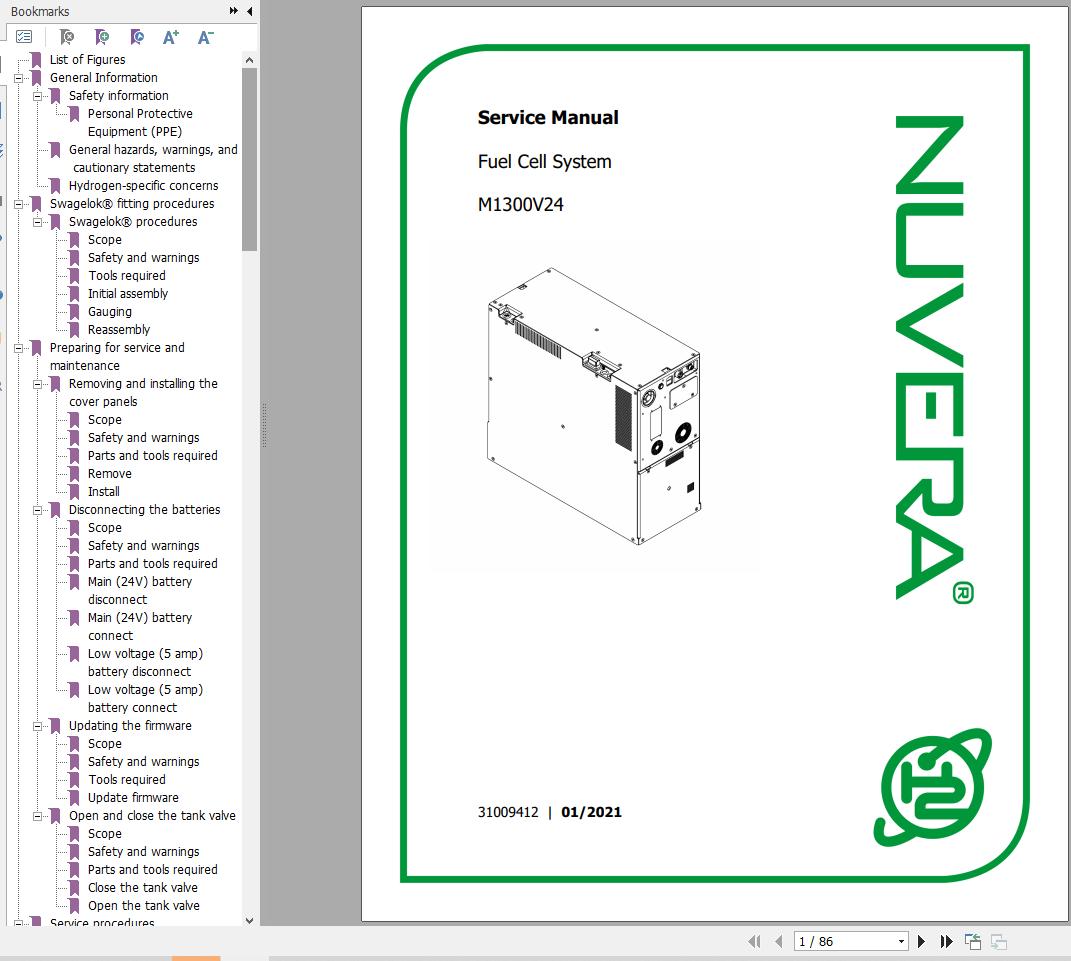Image resolution: width=1071 pixels, height=961 pixels.
Task: Open Removing and installing the cover panels bookmark
Action: click(x=143, y=393)
